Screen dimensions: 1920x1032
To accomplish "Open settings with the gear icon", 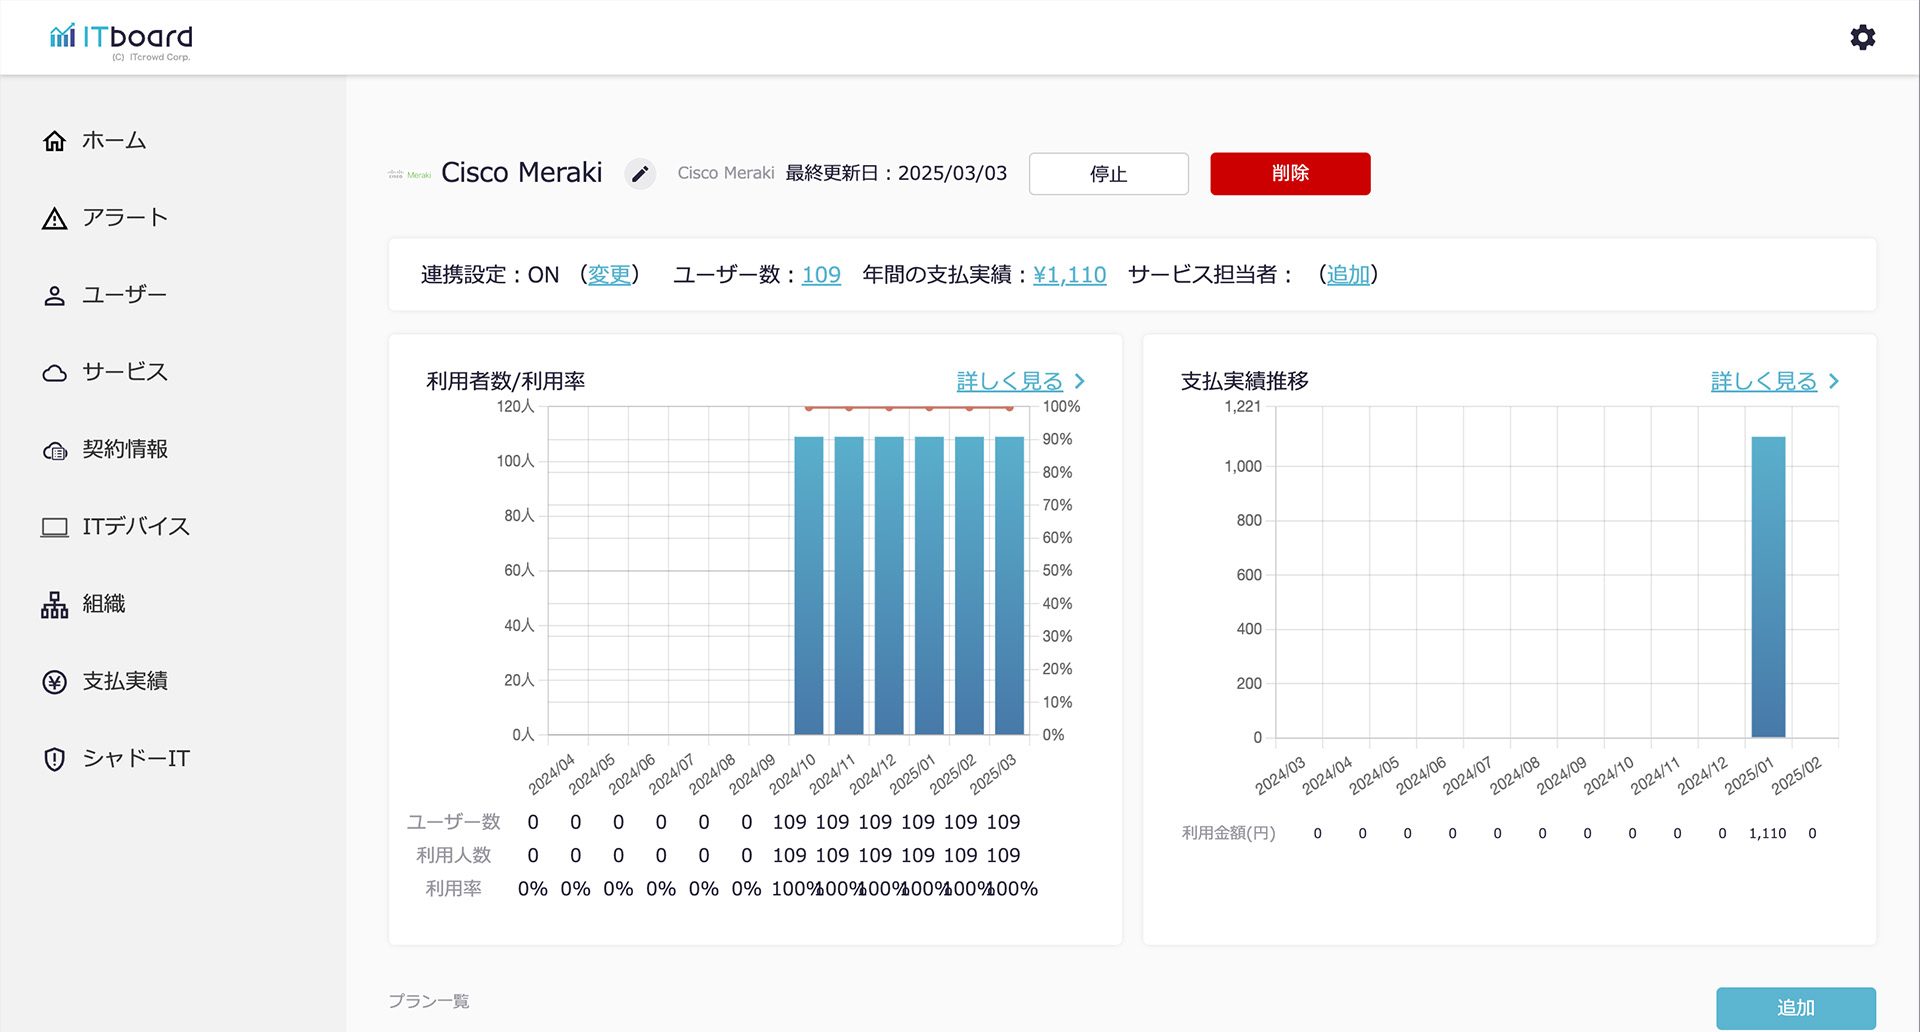I will [1862, 38].
